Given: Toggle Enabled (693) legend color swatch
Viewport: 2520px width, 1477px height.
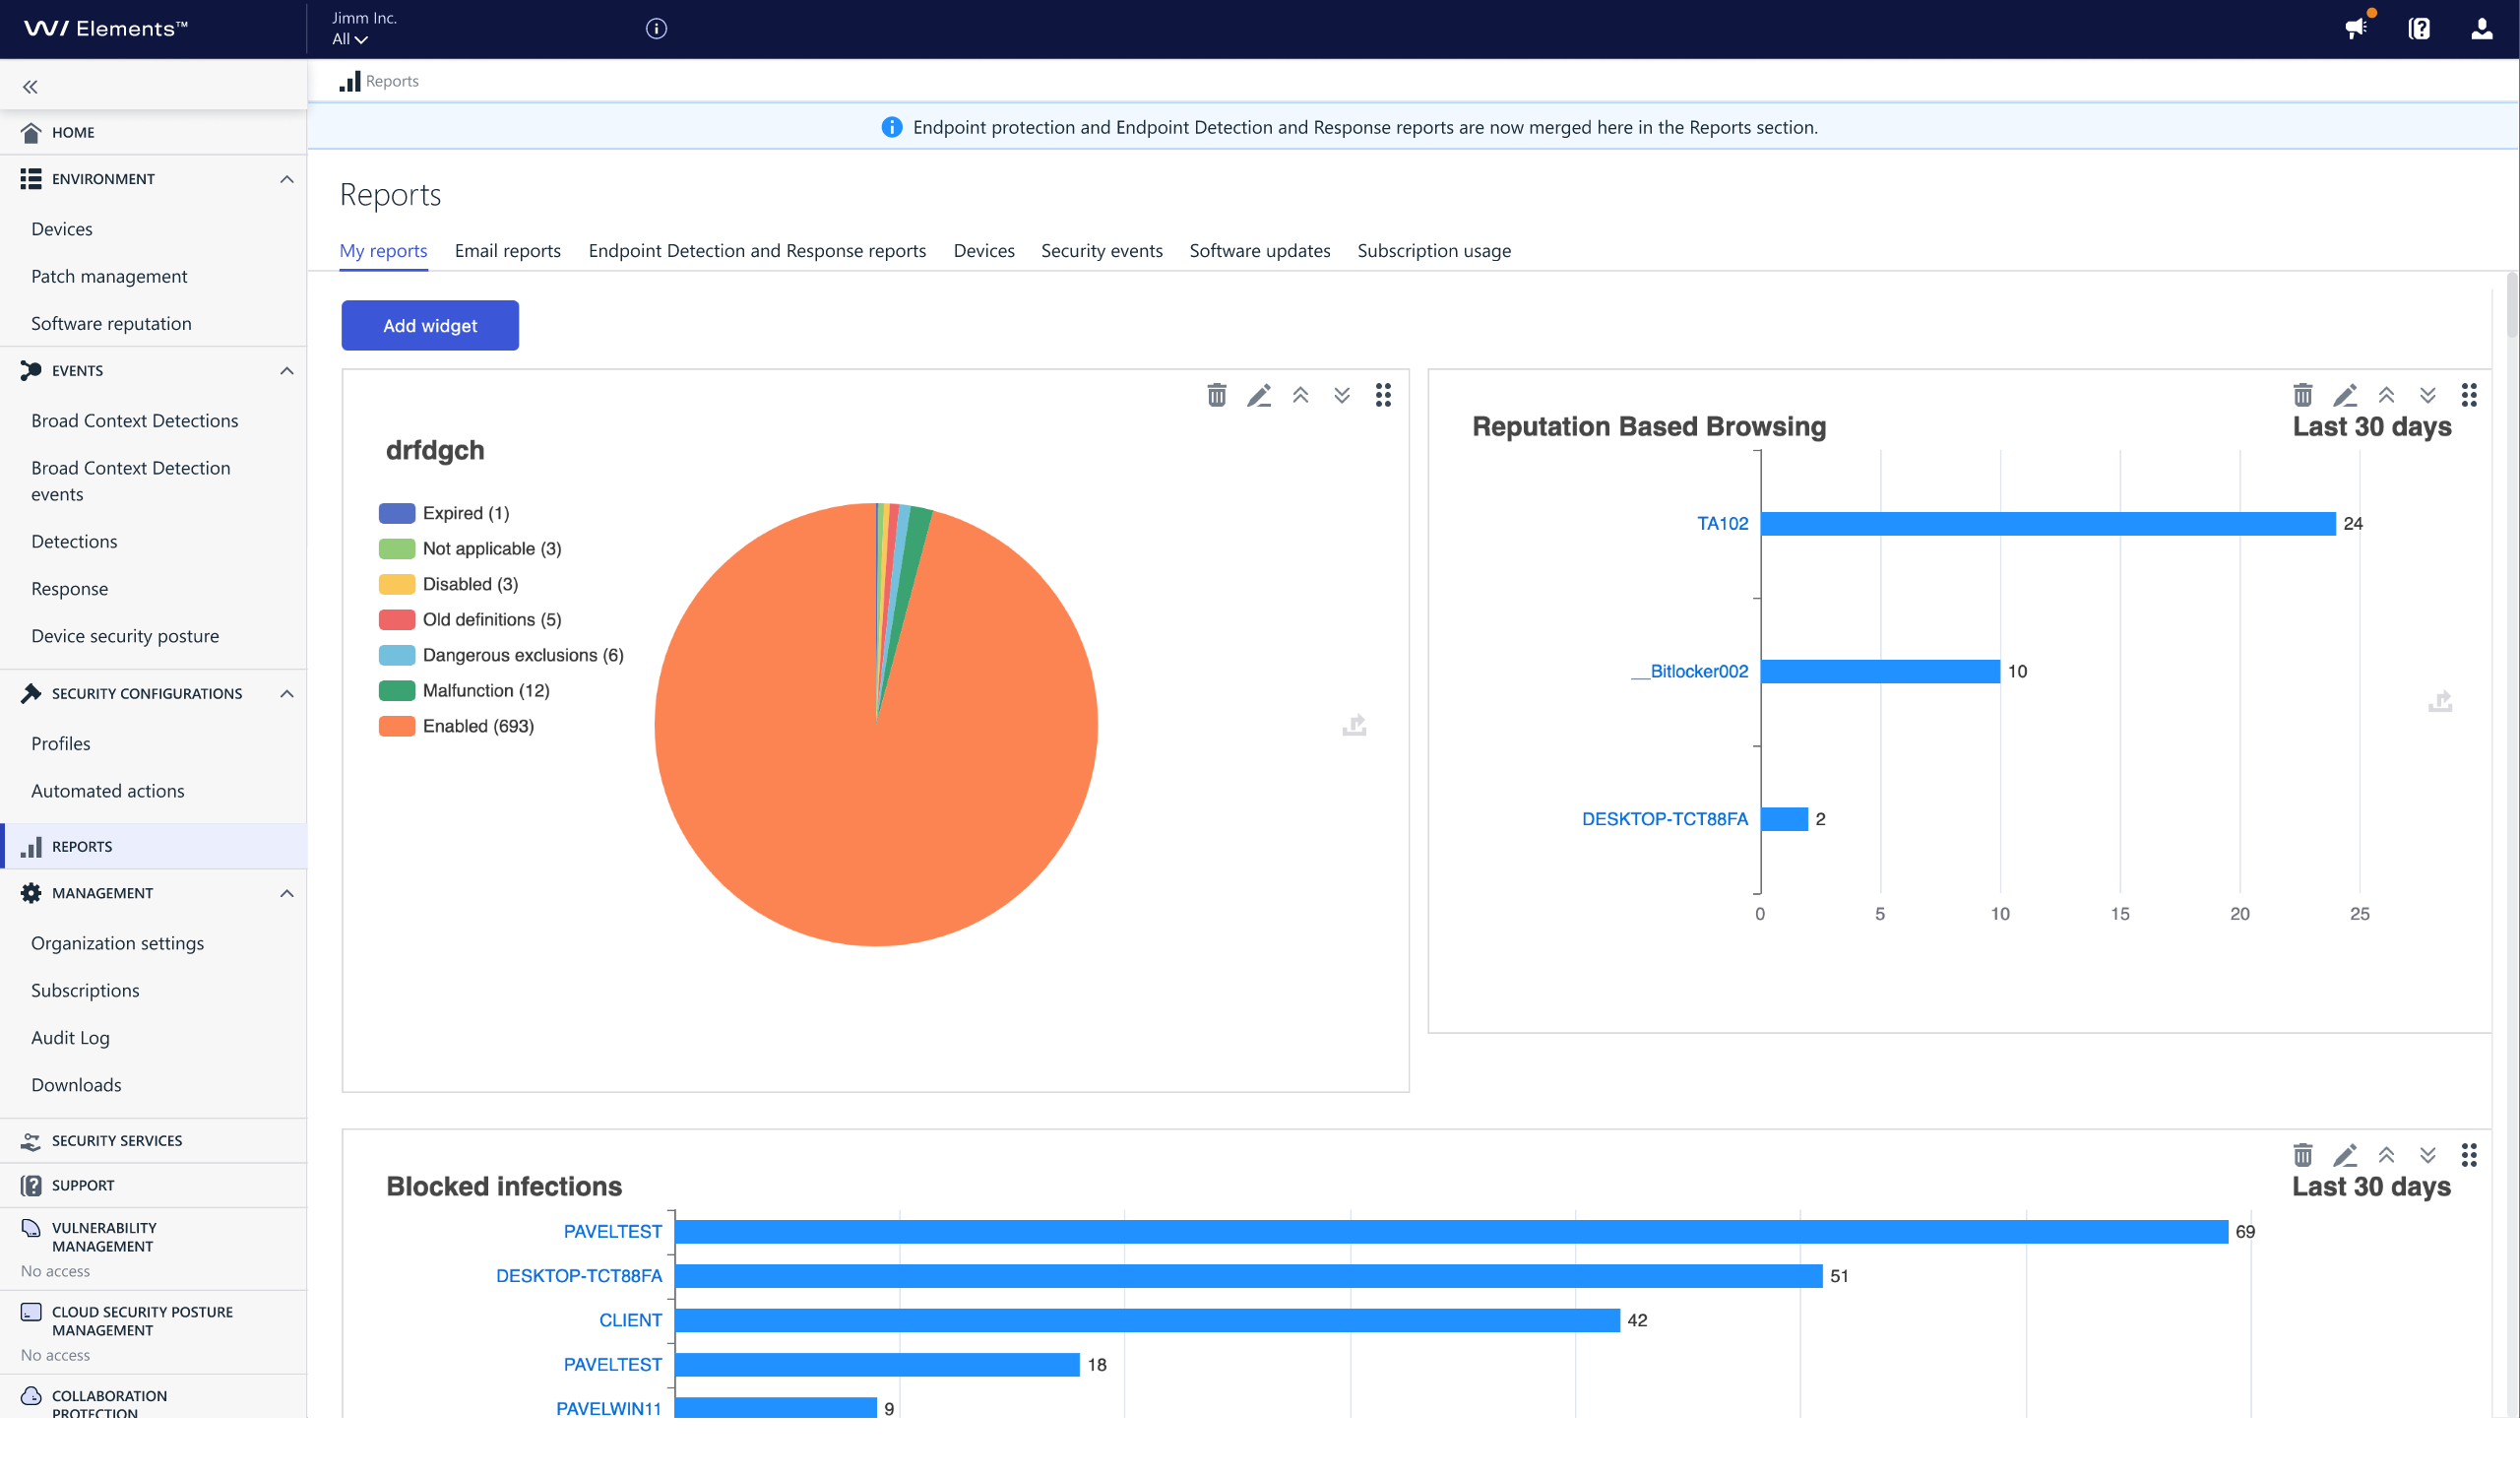Looking at the screenshot, I should (x=397, y=726).
